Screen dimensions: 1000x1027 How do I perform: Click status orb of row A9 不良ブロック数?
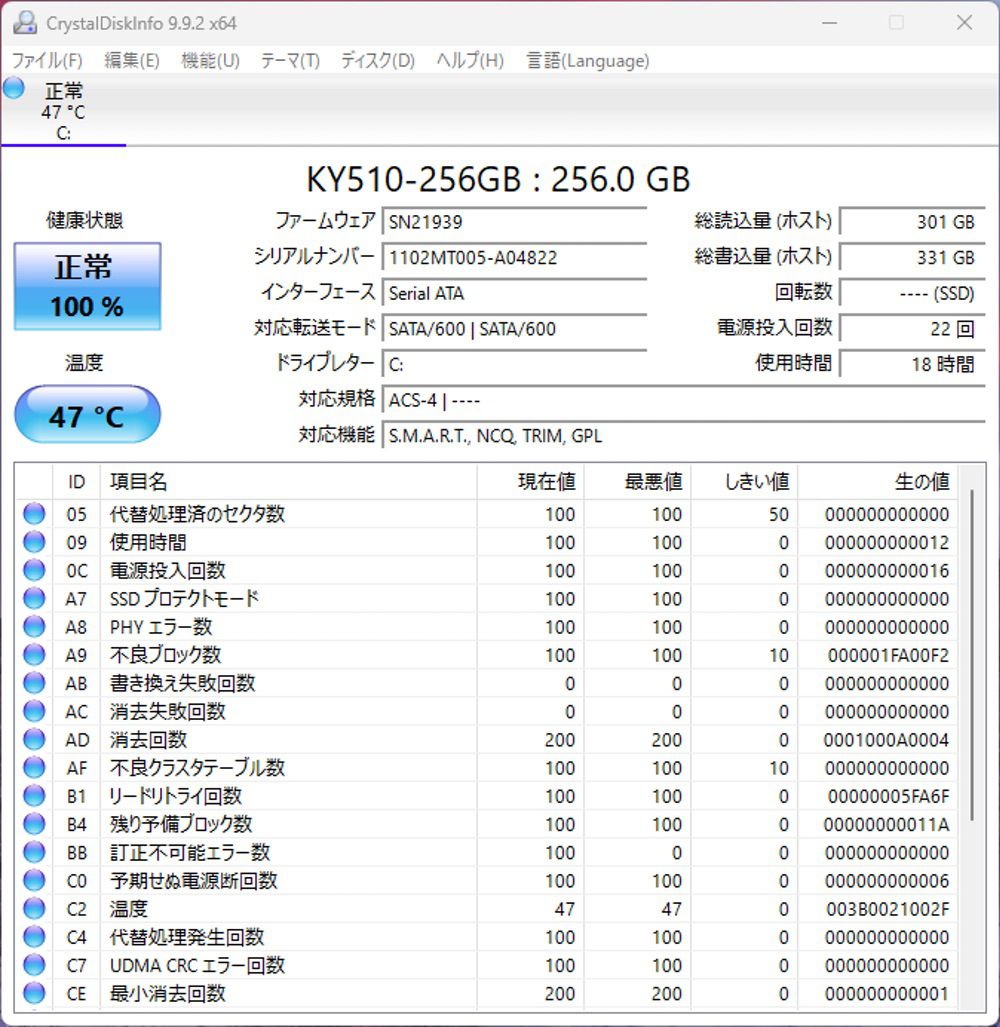tap(34, 655)
